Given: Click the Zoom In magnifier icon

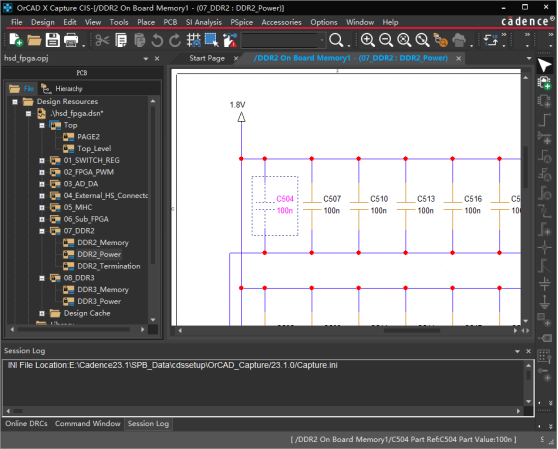Looking at the screenshot, I should (x=368, y=40).
